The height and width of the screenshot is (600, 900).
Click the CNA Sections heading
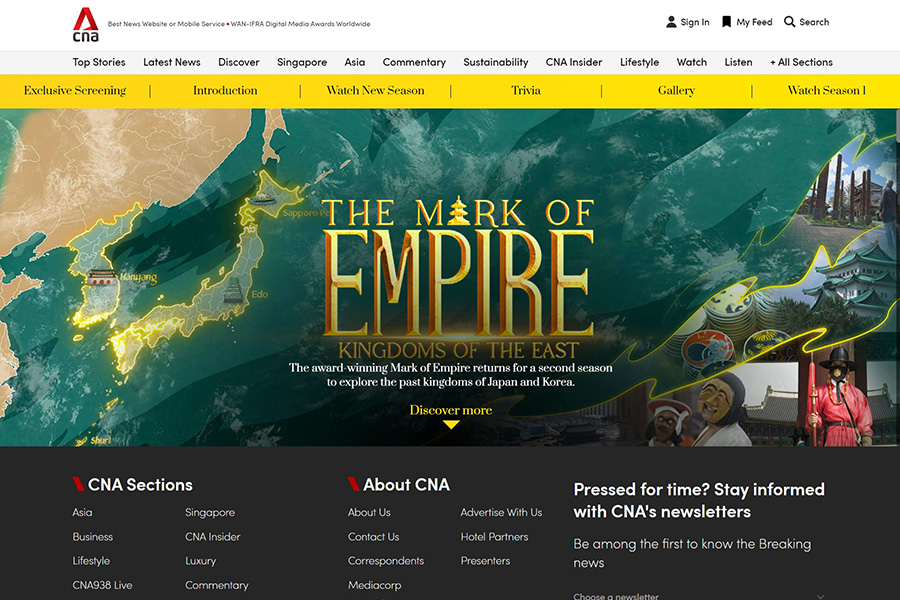(x=140, y=485)
